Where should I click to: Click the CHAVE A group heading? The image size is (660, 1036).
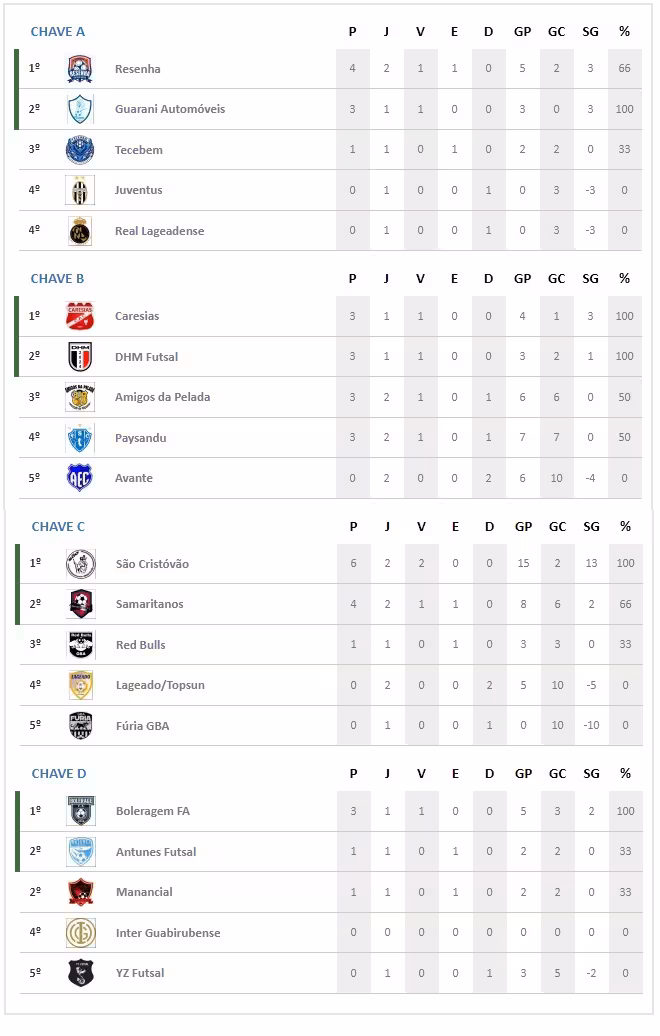point(58,32)
